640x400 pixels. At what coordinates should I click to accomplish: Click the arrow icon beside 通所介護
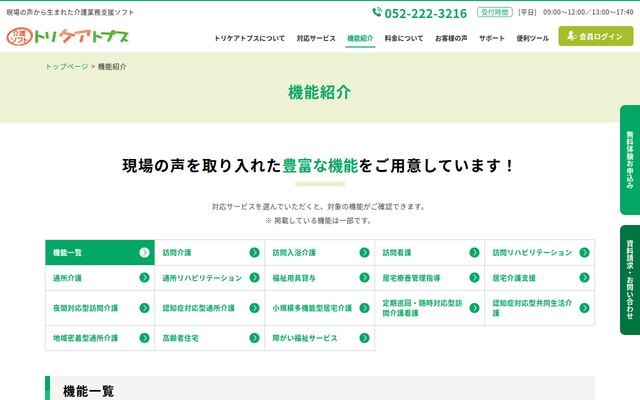pyautogui.click(x=144, y=278)
